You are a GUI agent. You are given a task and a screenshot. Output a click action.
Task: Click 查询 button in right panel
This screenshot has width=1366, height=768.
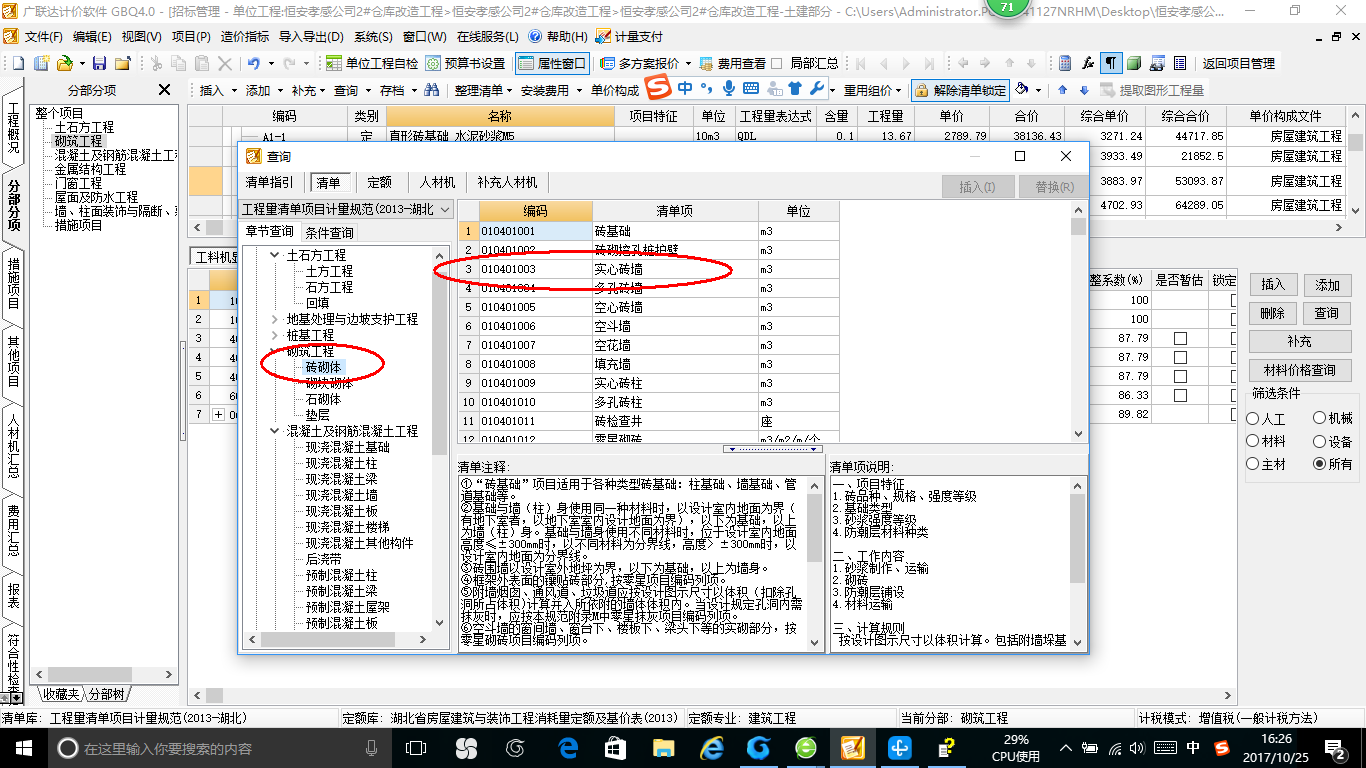click(x=1327, y=313)
